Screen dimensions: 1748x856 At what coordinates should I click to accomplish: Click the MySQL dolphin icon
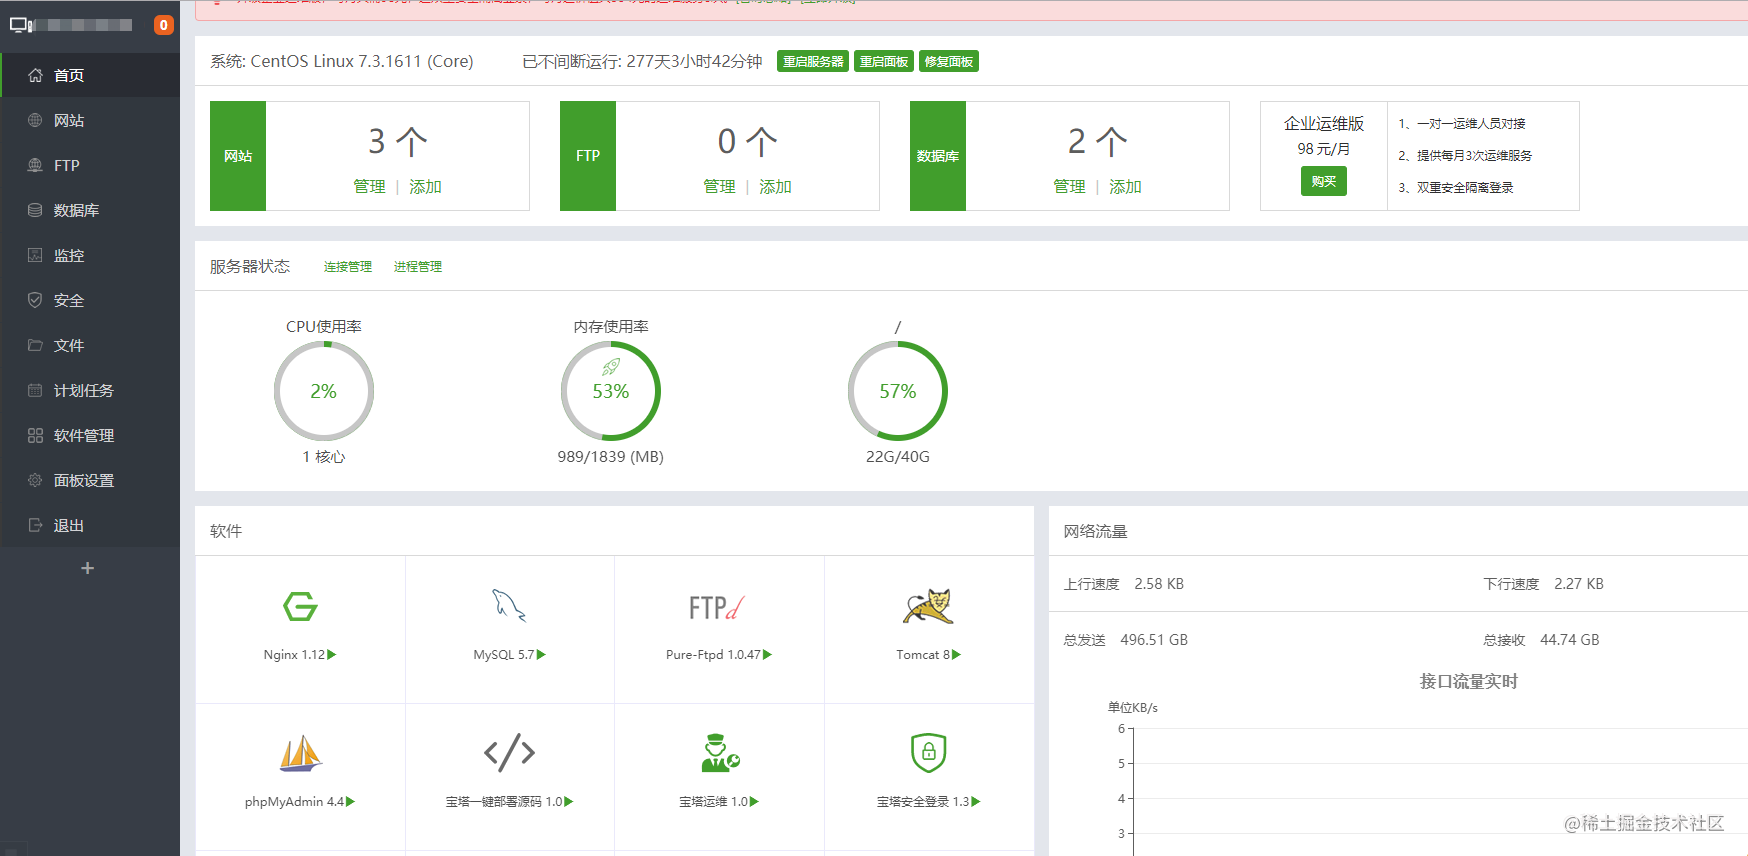click(x=509, y=606)
